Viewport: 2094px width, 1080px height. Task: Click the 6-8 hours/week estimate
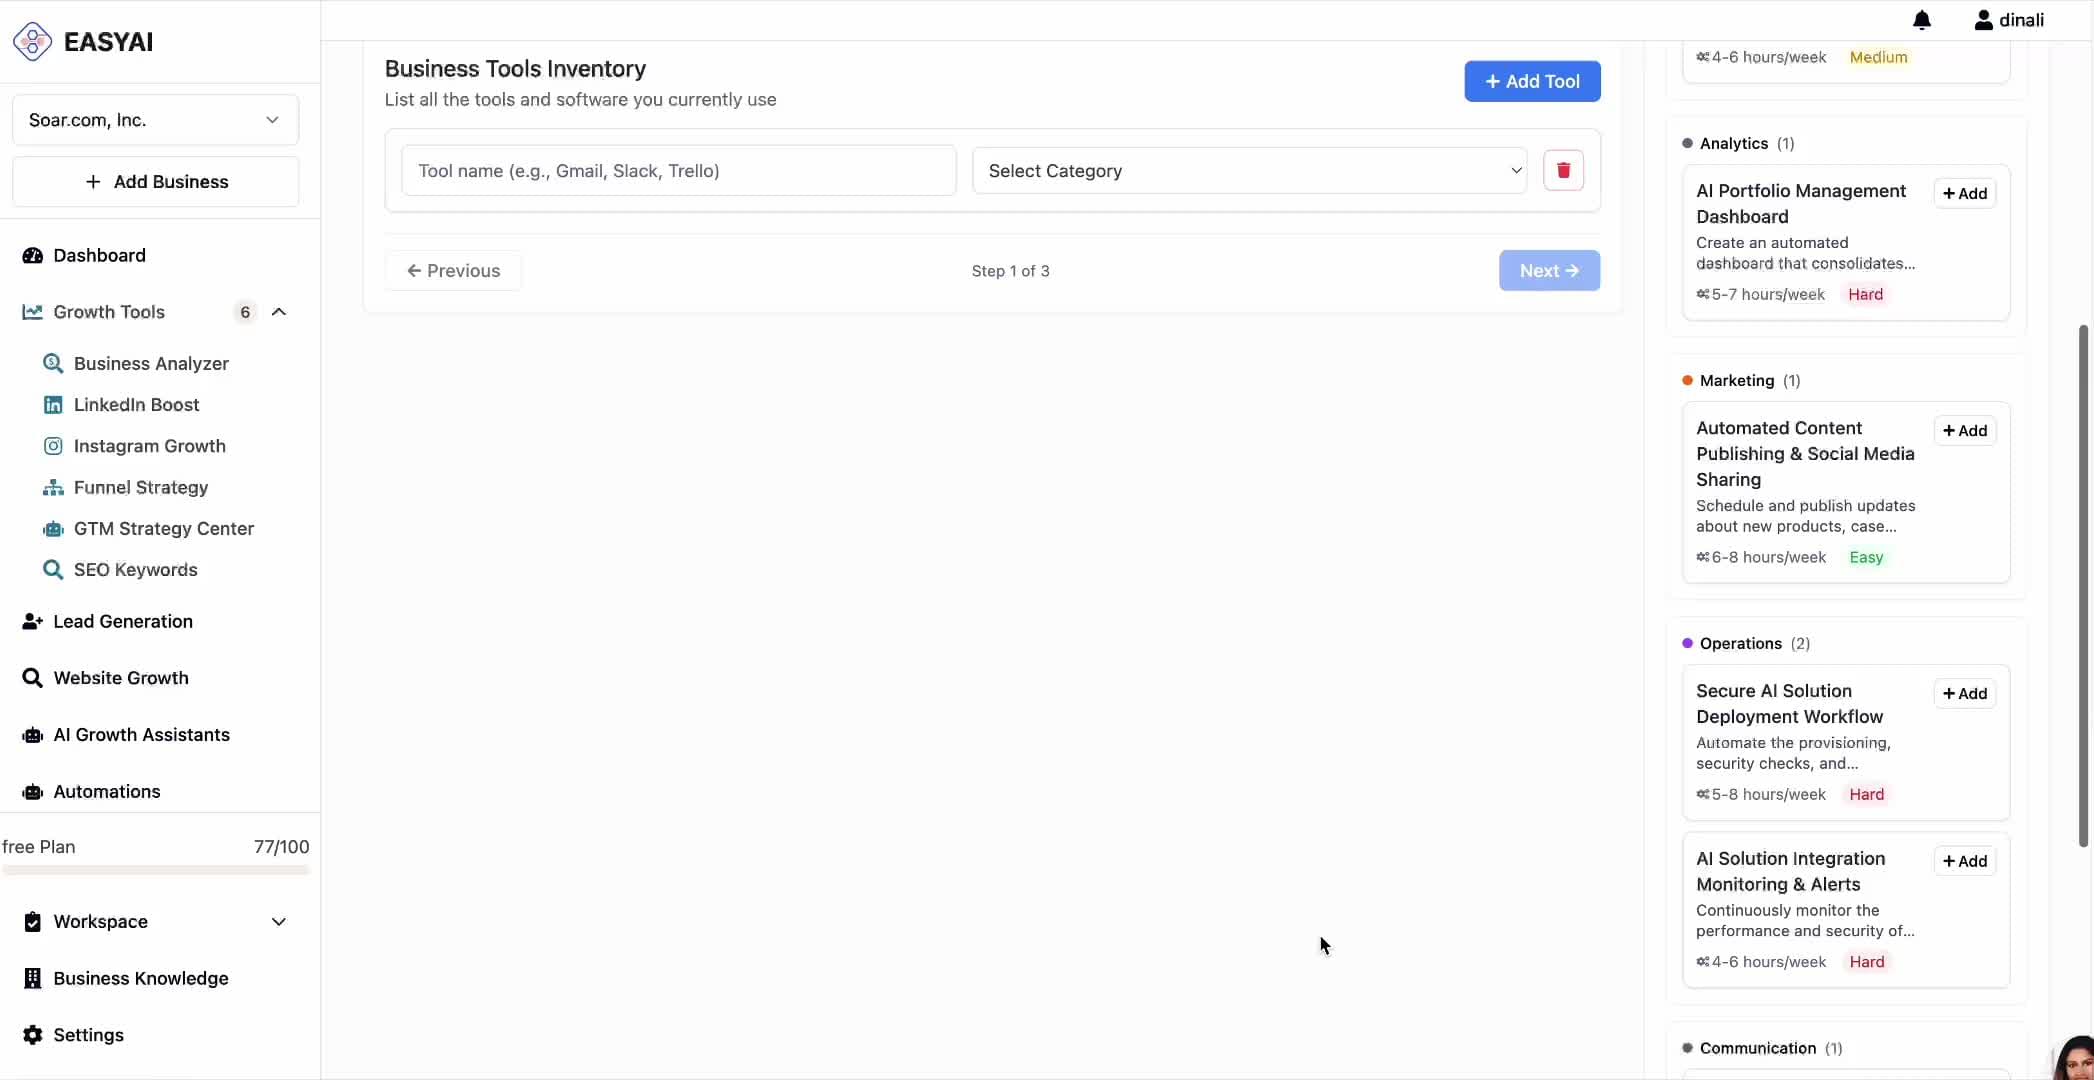(1768, 557)
